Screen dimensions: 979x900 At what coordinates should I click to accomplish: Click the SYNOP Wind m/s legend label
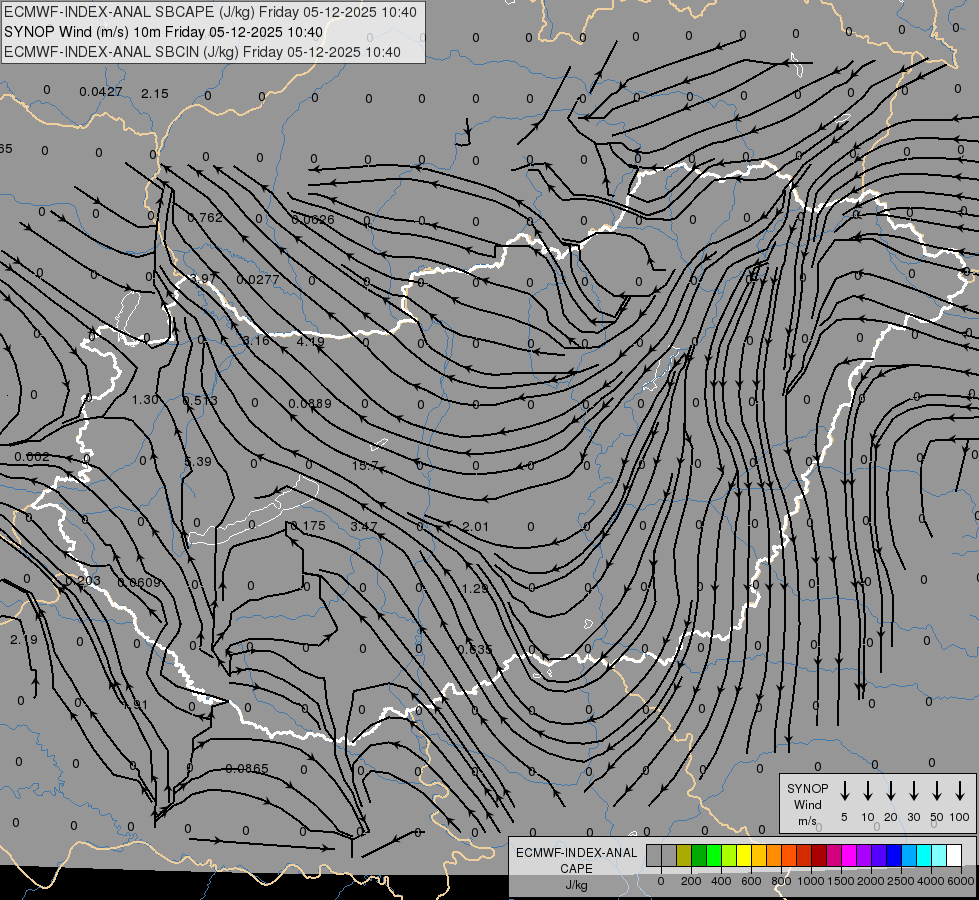point(807,804)
